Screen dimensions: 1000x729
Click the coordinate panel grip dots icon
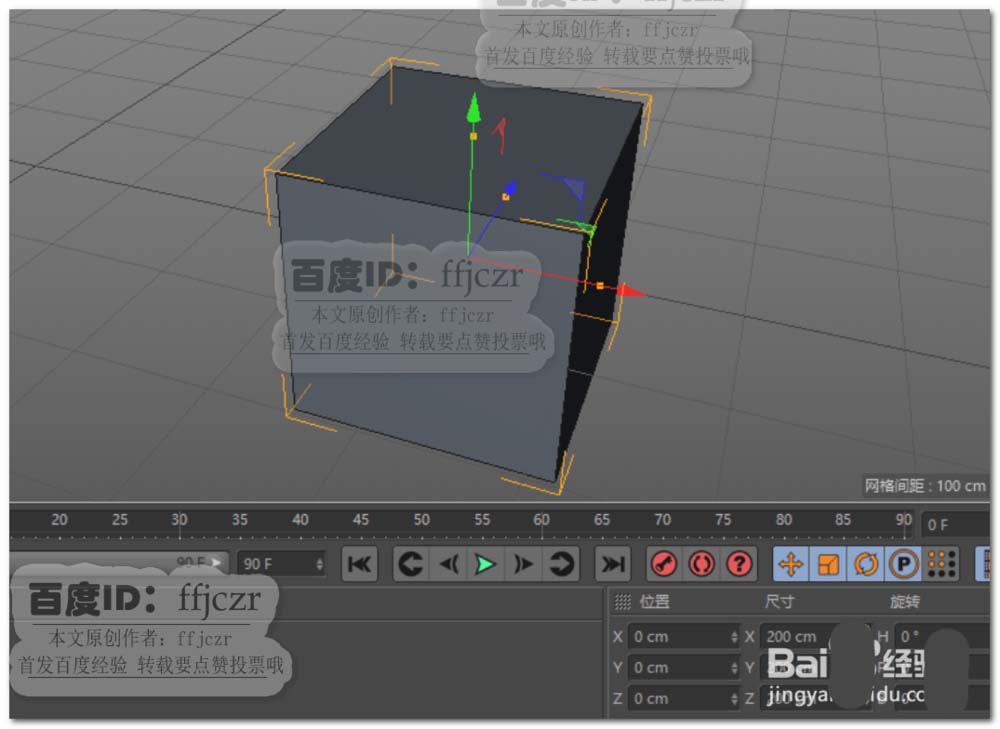(x=622, y=601)
